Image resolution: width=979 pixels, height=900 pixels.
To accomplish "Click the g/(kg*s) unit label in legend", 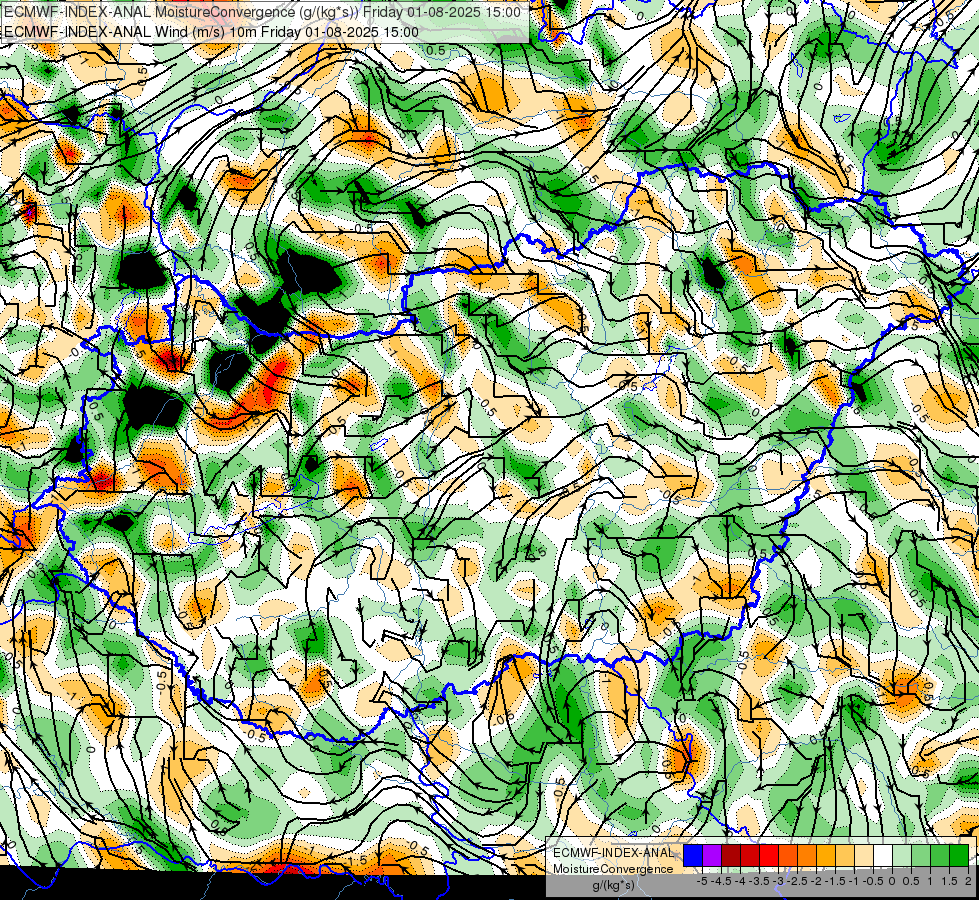I will pos(613,885).
